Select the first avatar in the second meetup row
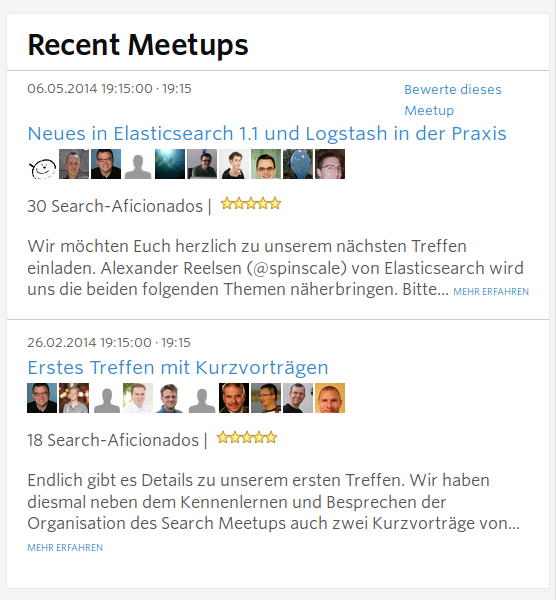556x600 pixels. pos(42,398)
